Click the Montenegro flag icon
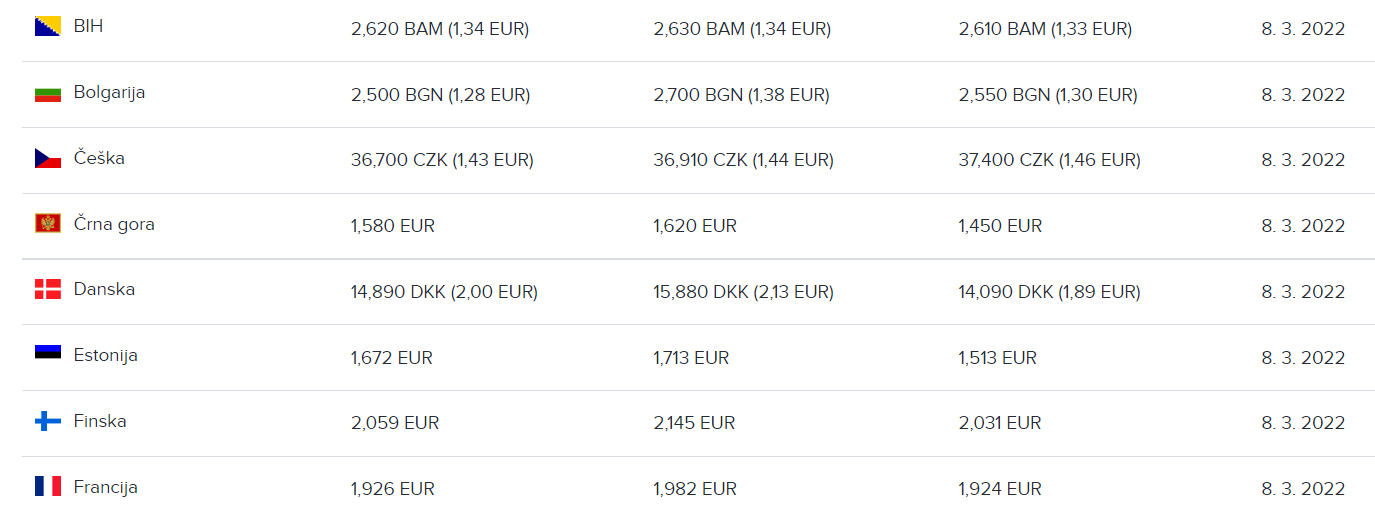 [x=48, y=224]
